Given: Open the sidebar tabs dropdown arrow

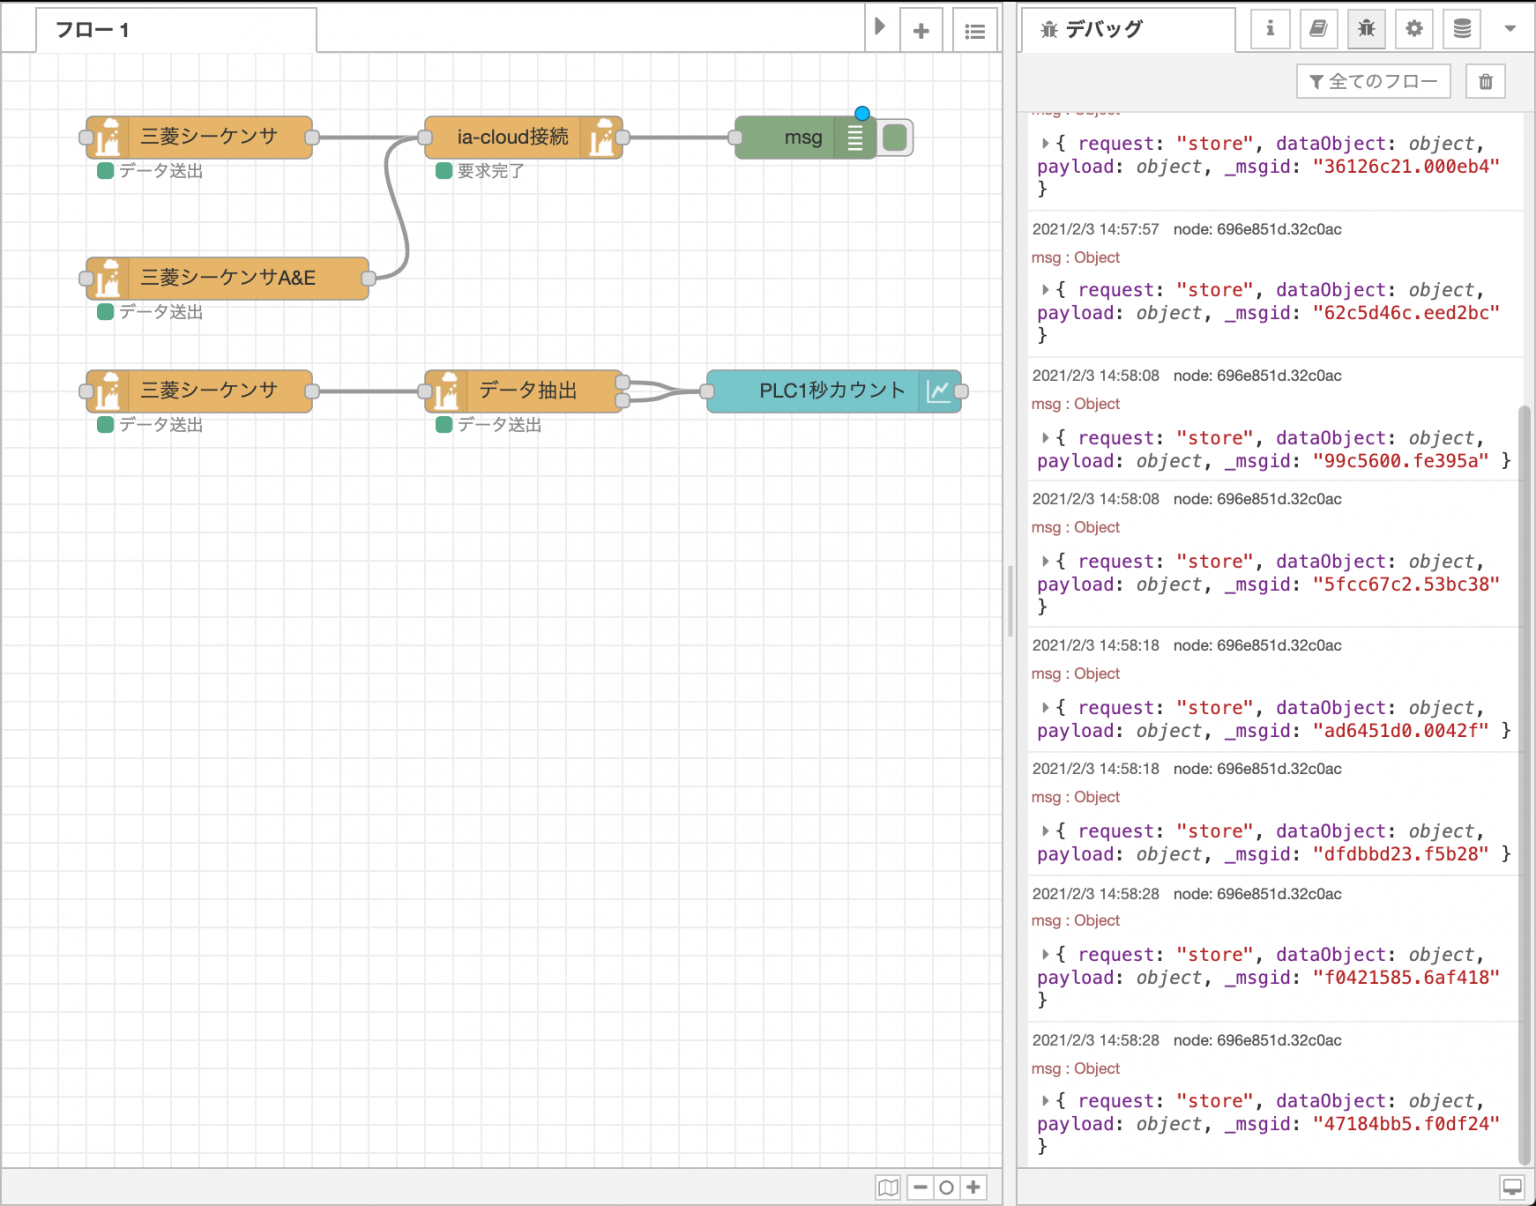Looking at the screenshot, I should coord(1510,29).
